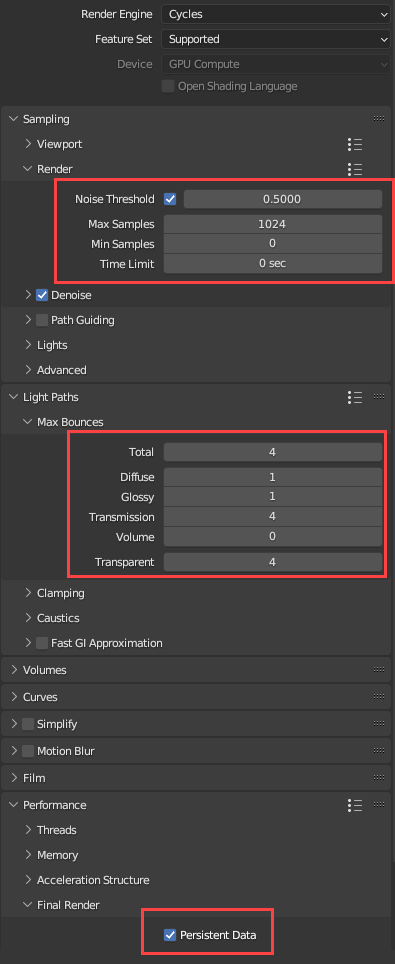Viewport: 395px width, 964px height.
Task: Click the Sampling panel drag grip
Action: click(379, 119)
